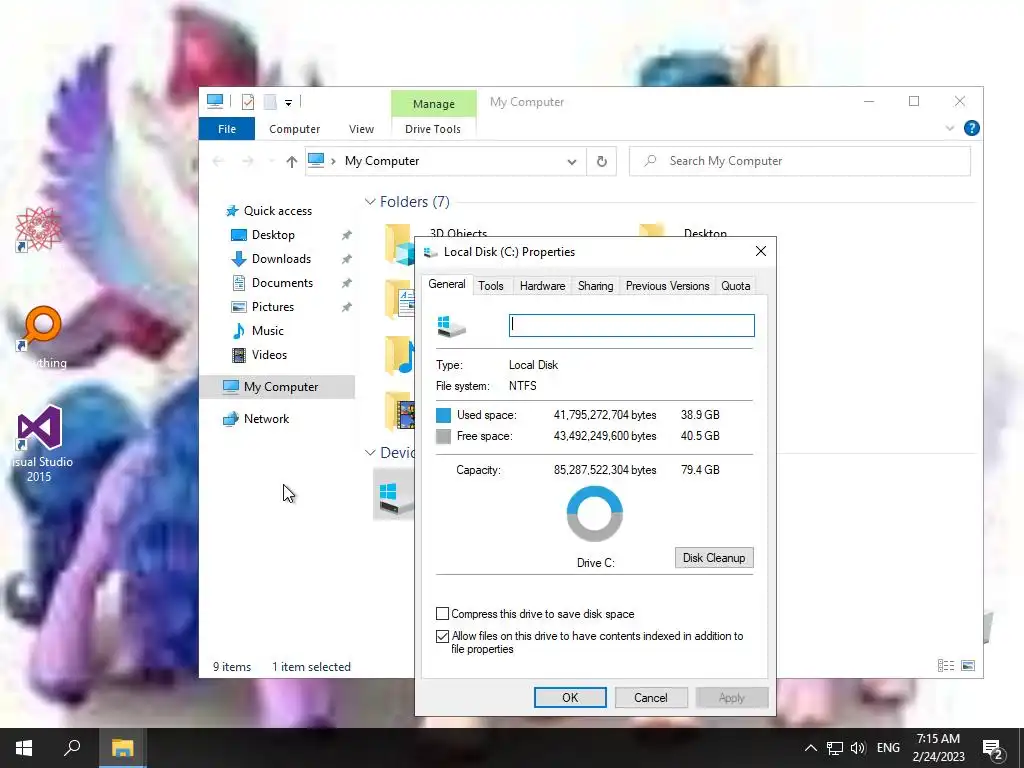Show hidden system tray icons

click(x=810, y=748)
